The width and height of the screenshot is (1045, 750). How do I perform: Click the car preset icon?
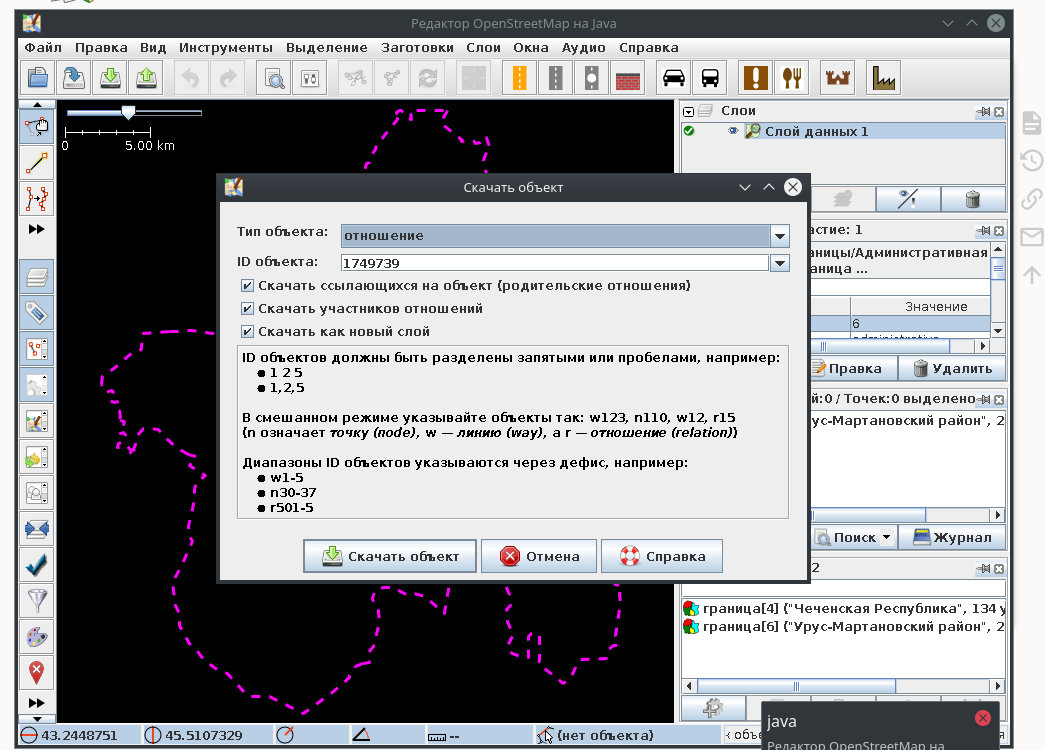[674, 77]
